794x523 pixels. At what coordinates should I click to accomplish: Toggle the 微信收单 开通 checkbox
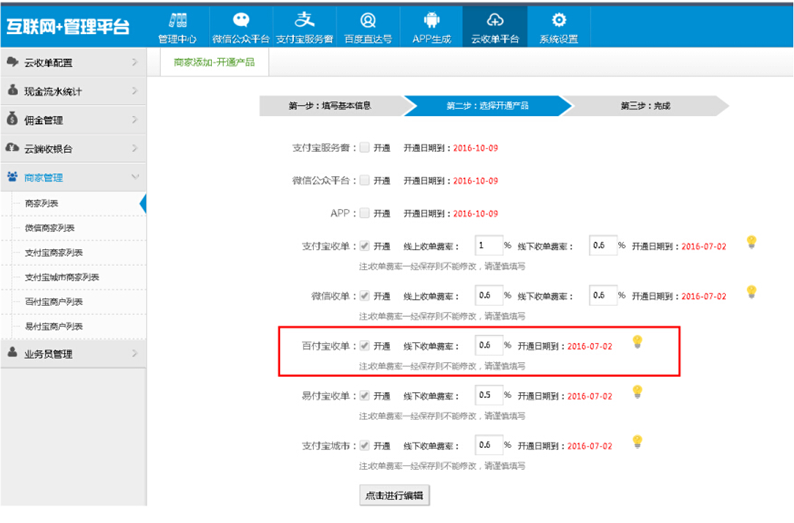tap(365, 296)
